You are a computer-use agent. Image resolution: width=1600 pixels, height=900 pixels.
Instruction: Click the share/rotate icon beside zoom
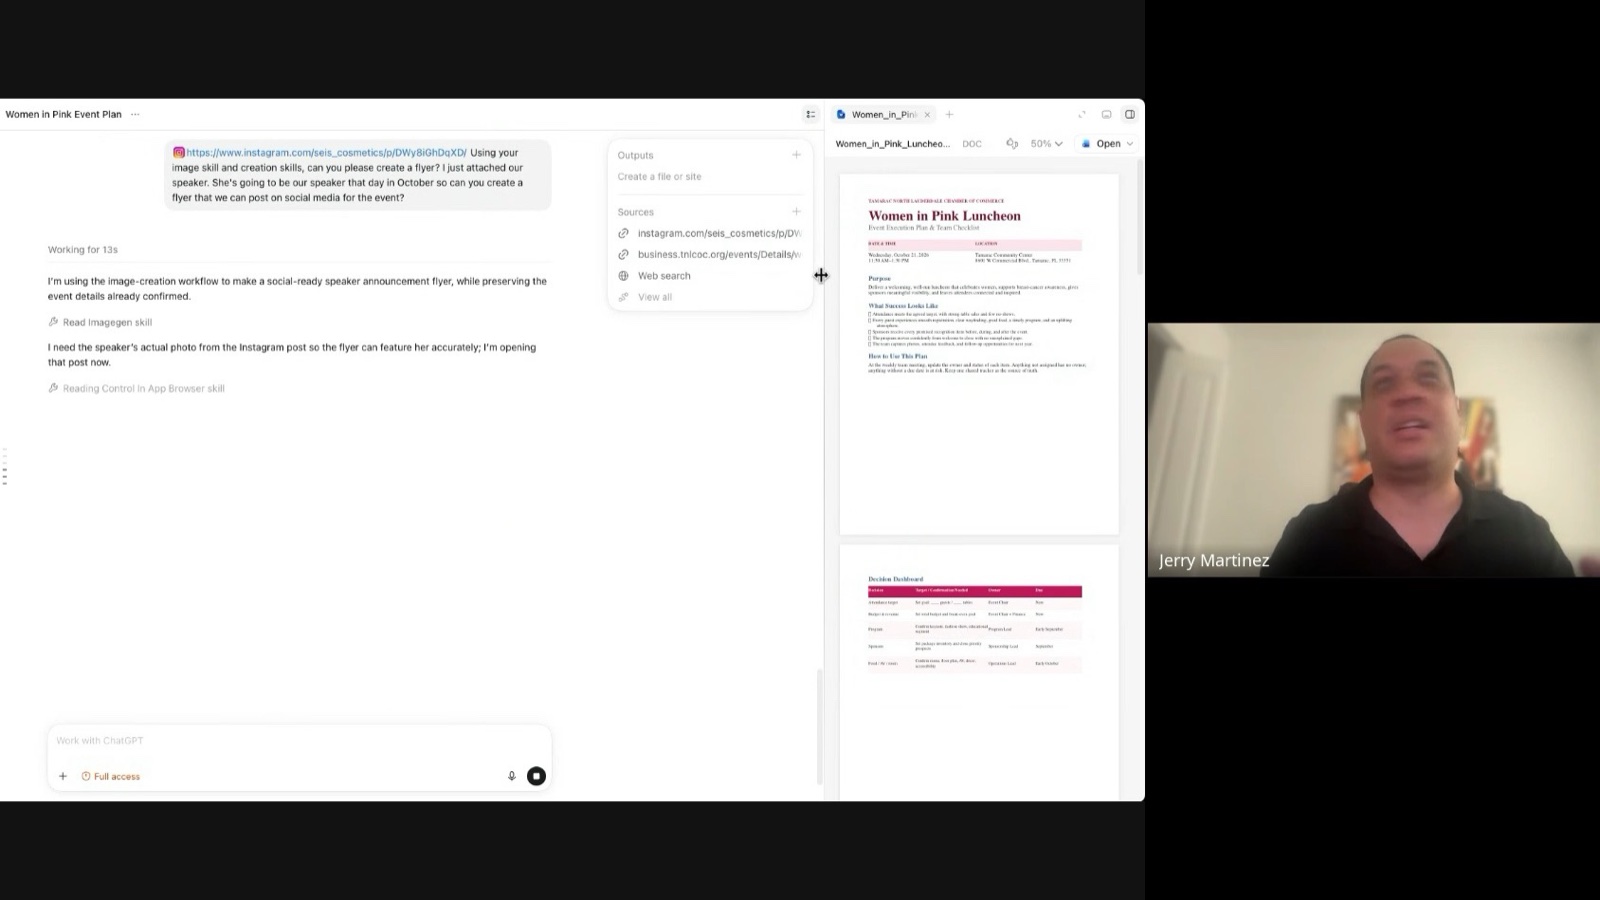[x=1012, y=144]
